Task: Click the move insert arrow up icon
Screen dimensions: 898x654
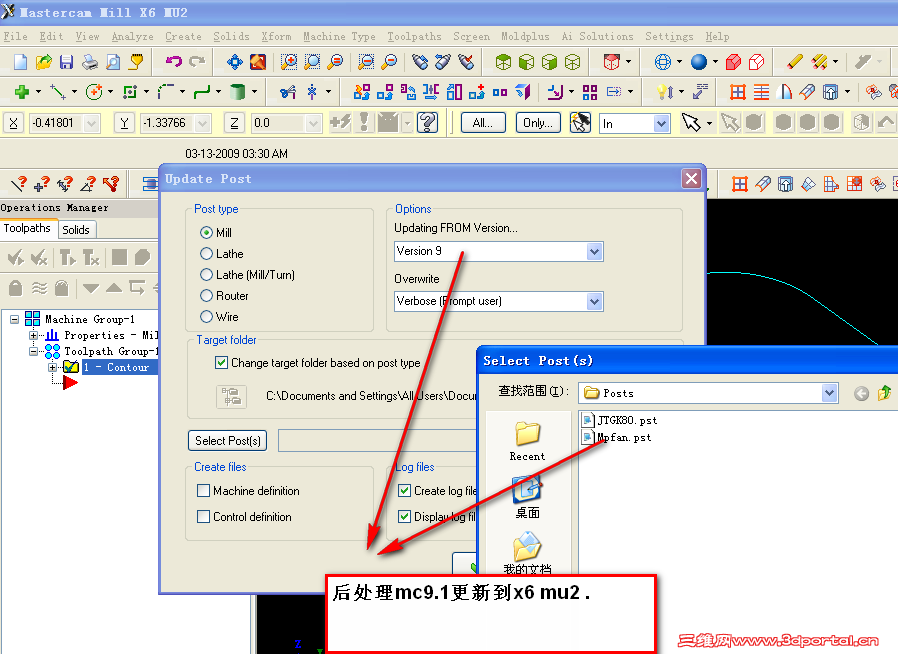Action: (x=114, y=287)
